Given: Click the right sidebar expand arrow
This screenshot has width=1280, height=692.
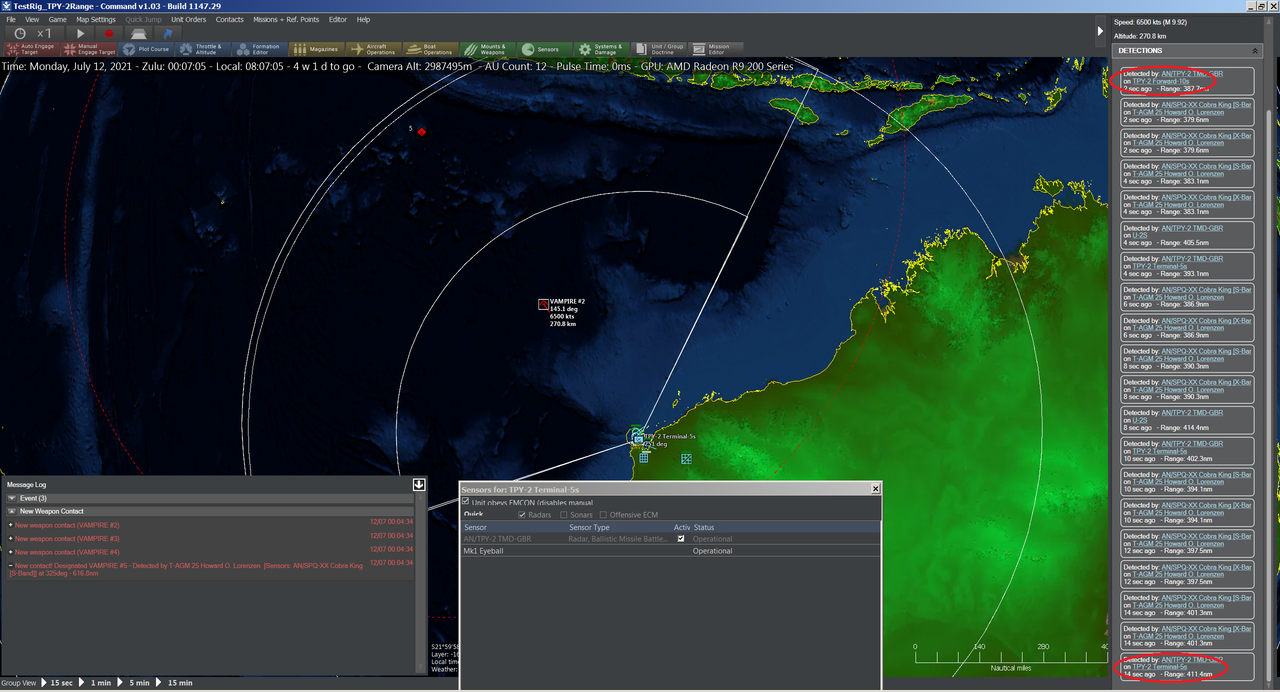Looking at the screenshot, I should pos(1101,31).
